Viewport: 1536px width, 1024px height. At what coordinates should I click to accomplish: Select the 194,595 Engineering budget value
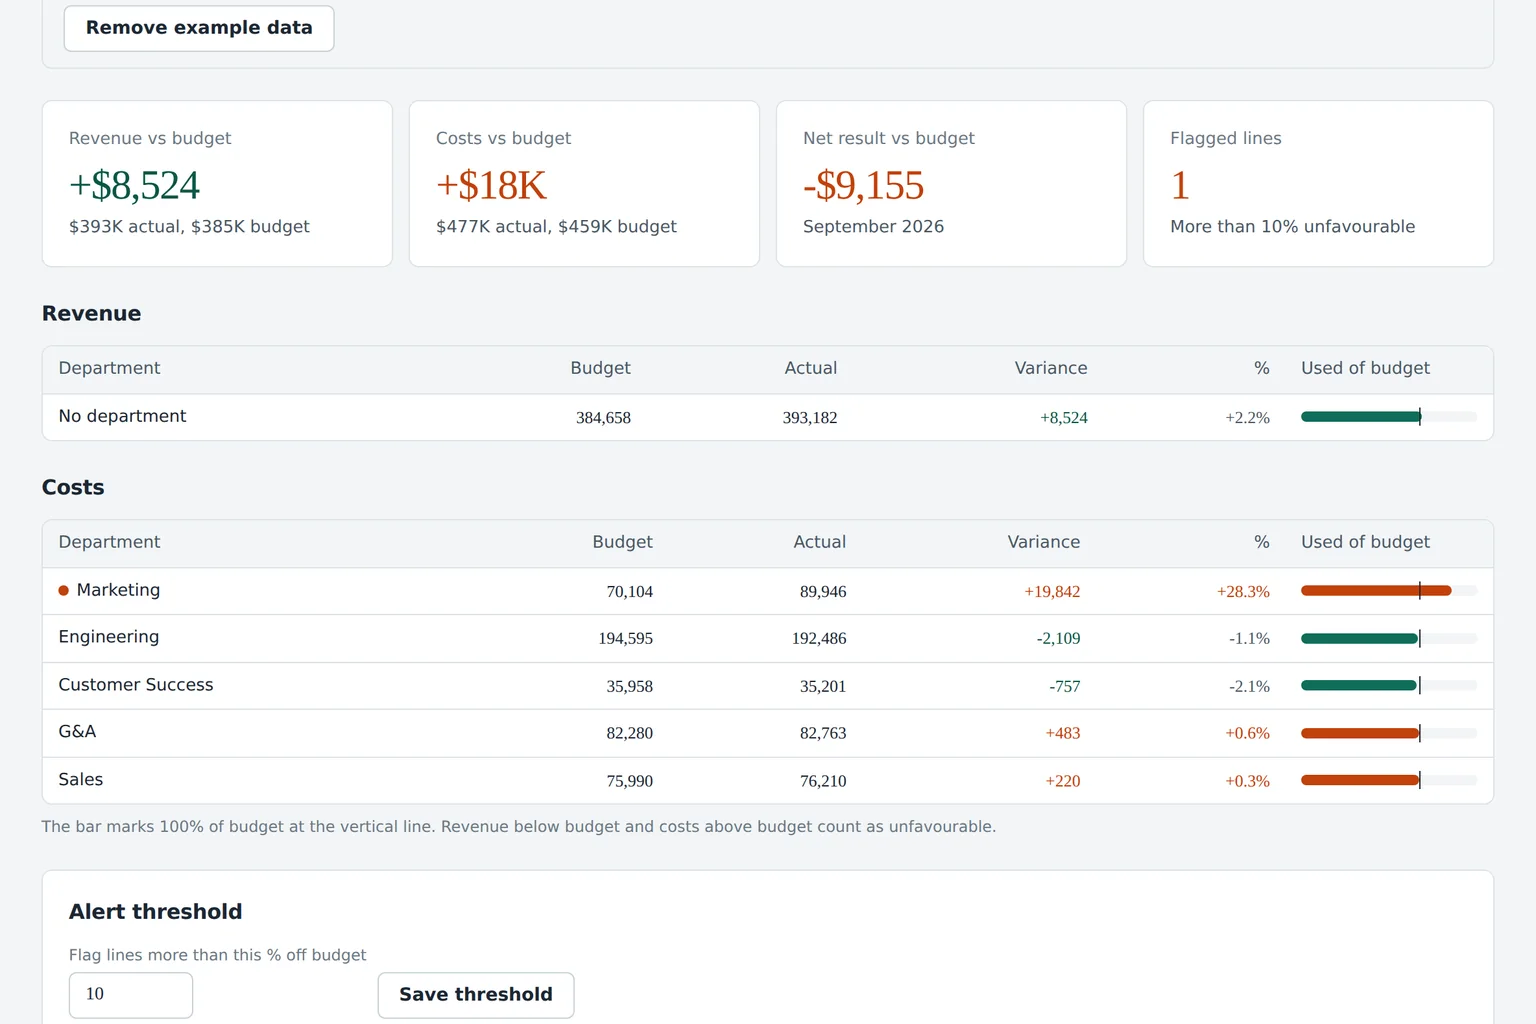[x=626, y=639]
